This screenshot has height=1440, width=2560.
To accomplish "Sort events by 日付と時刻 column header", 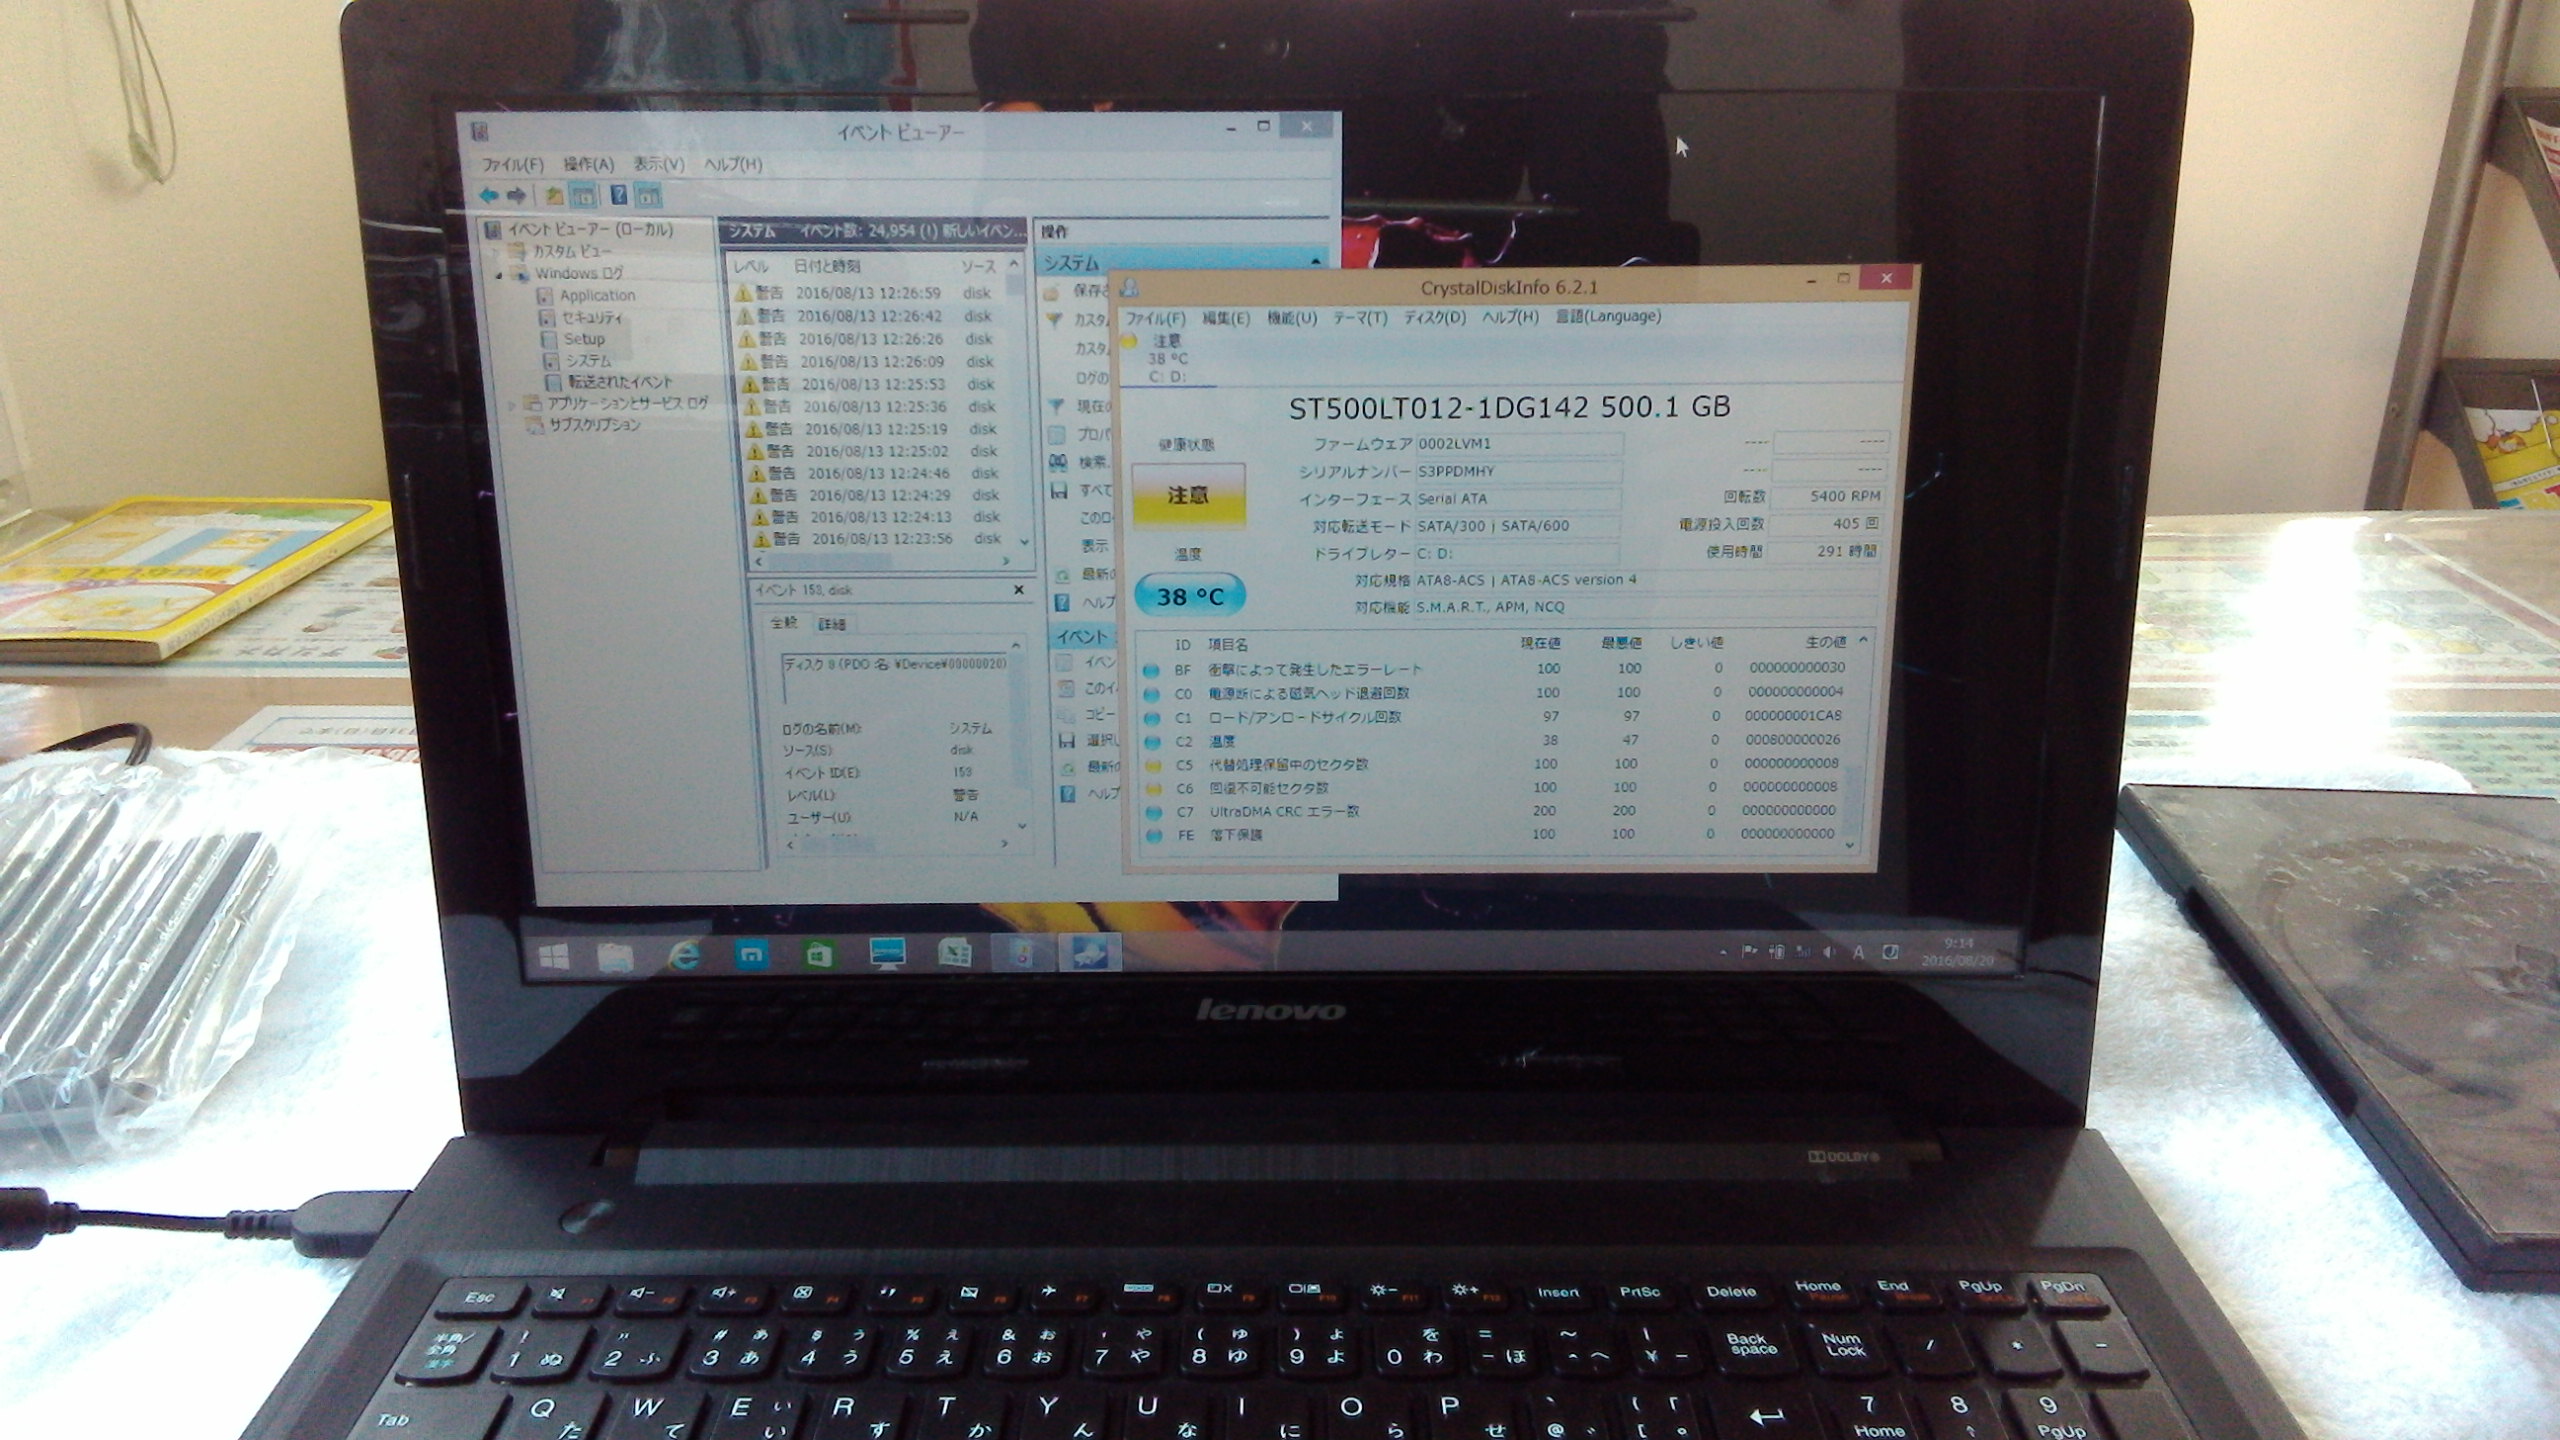I will click(827, 266).
